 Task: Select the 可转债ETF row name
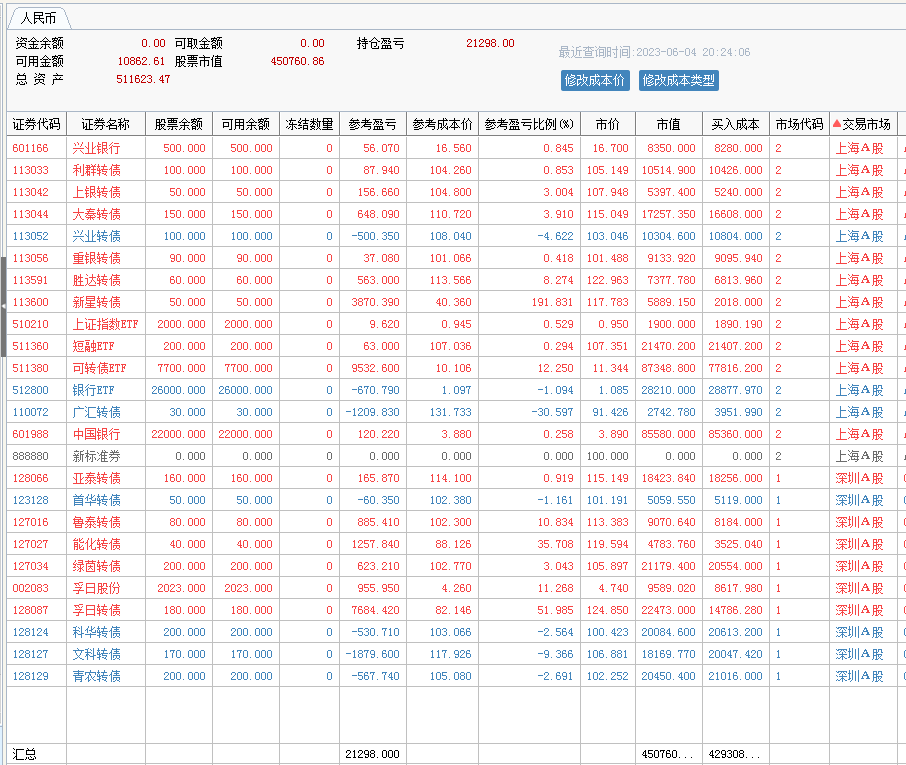tap(99, 368)
